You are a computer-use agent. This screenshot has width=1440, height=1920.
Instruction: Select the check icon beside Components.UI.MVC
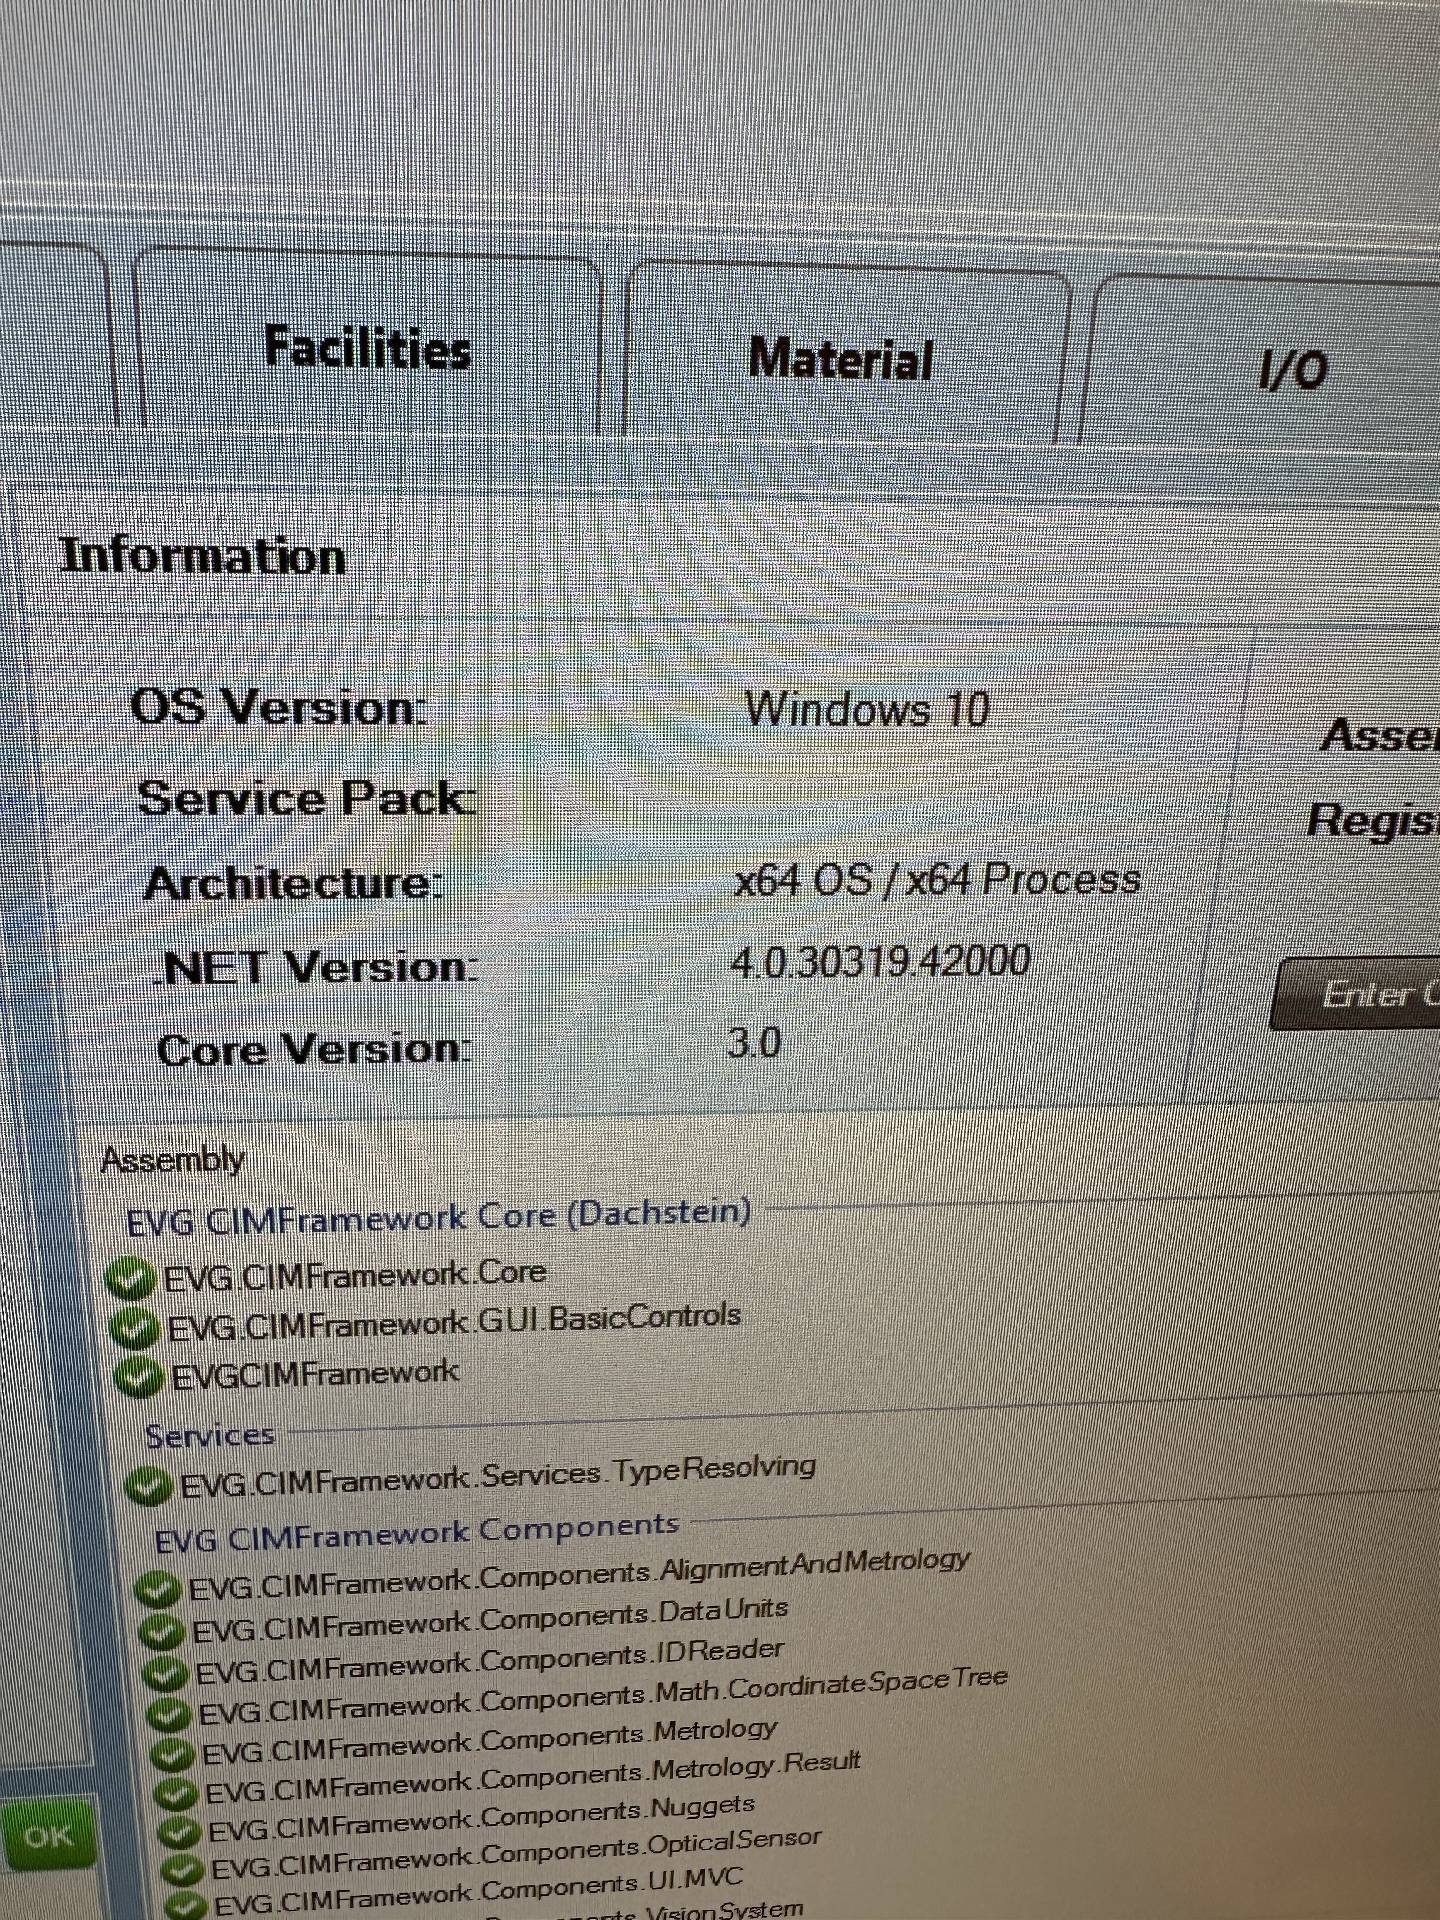click(187, 1904)
